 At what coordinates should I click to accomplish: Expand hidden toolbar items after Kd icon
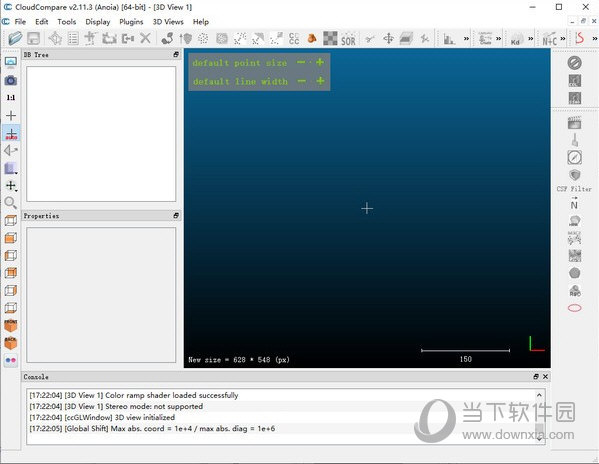tap(531, 39)
